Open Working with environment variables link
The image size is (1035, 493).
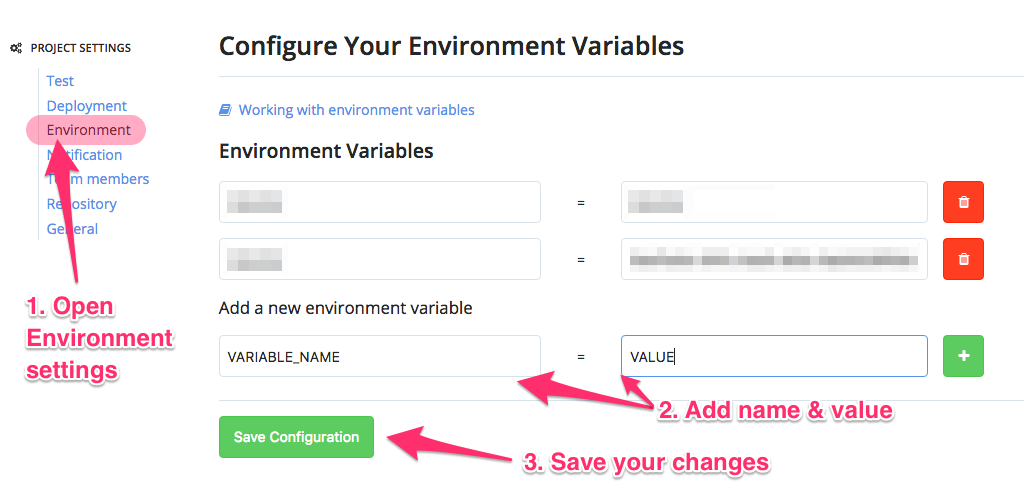356,110
